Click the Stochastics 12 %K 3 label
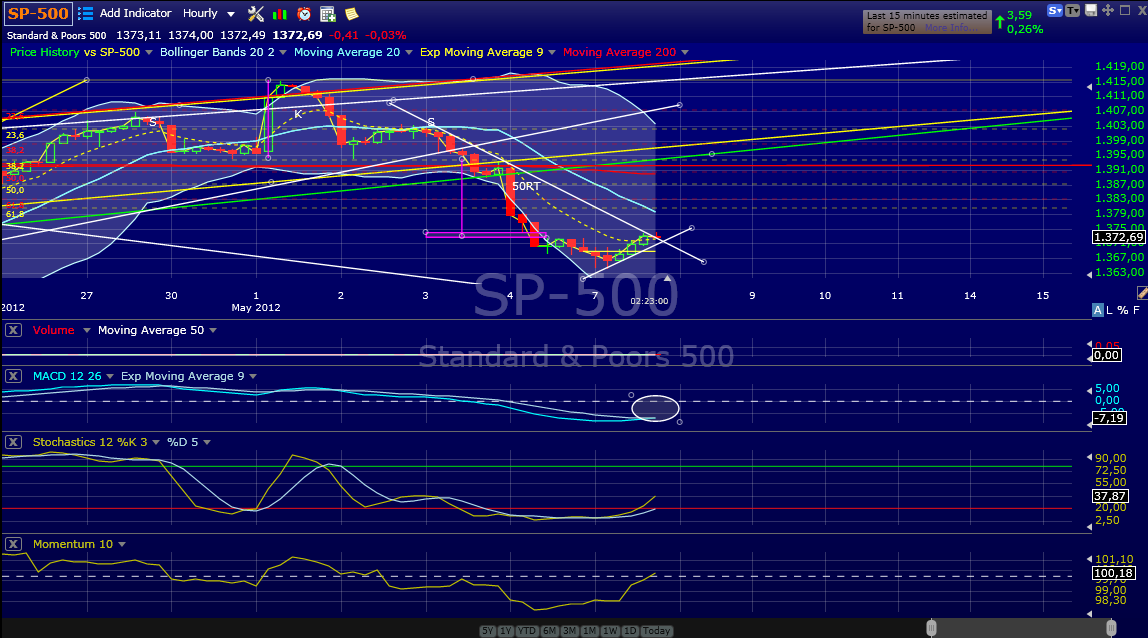 point(90,442)
